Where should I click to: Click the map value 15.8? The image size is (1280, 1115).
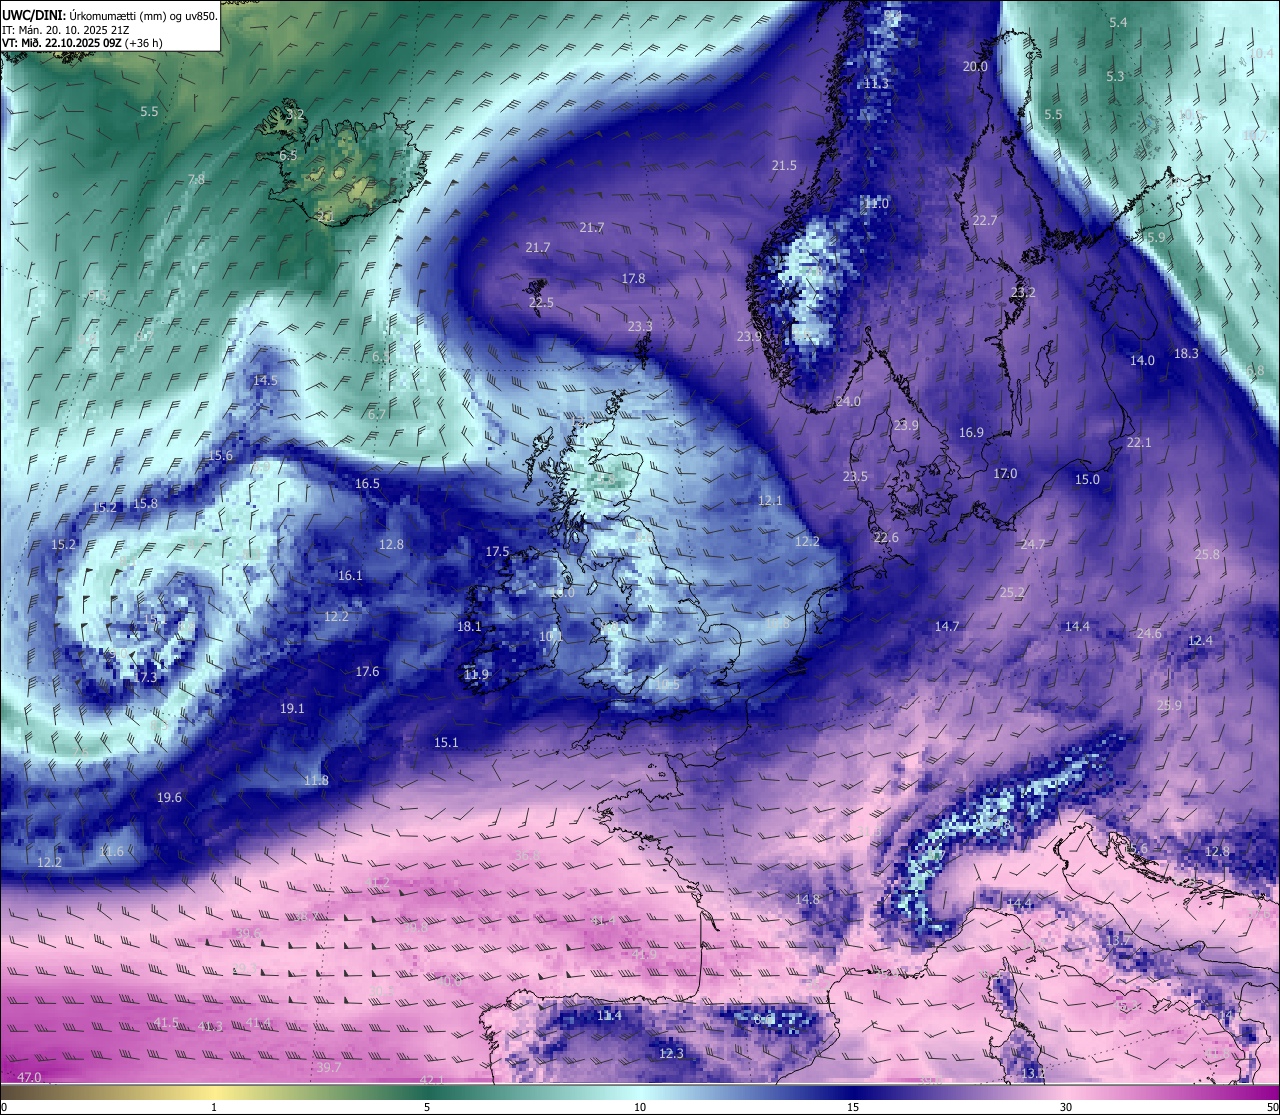(x=145, y=504)
